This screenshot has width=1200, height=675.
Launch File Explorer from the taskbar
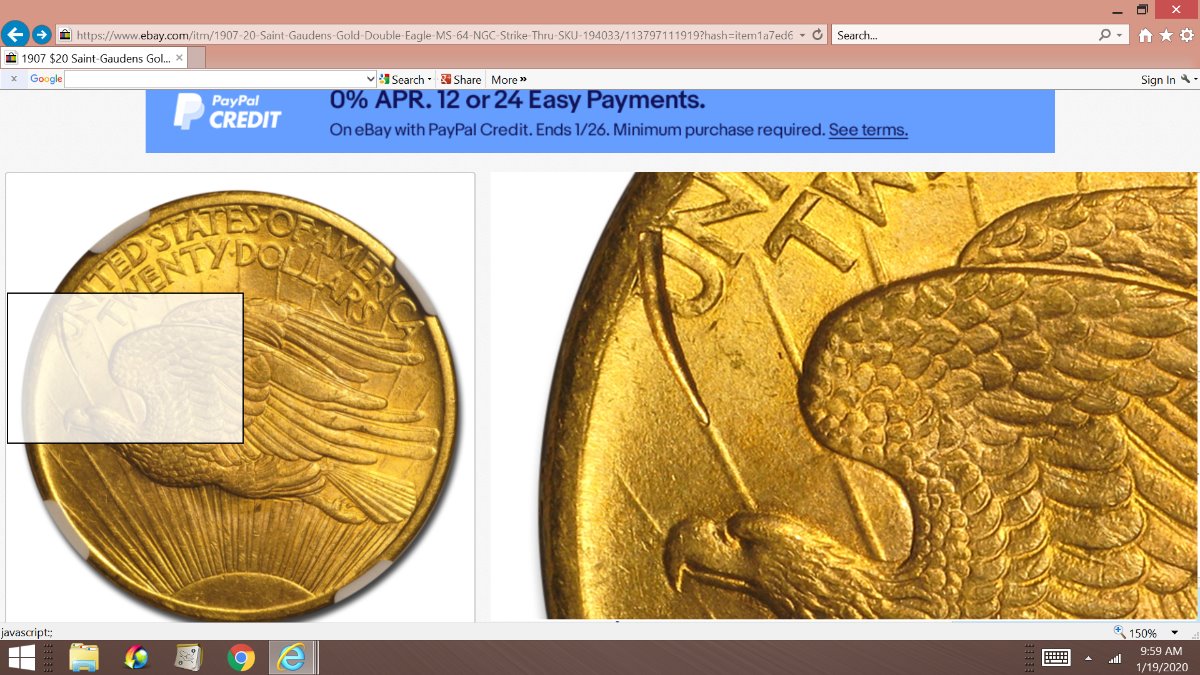tap(84, 657)
